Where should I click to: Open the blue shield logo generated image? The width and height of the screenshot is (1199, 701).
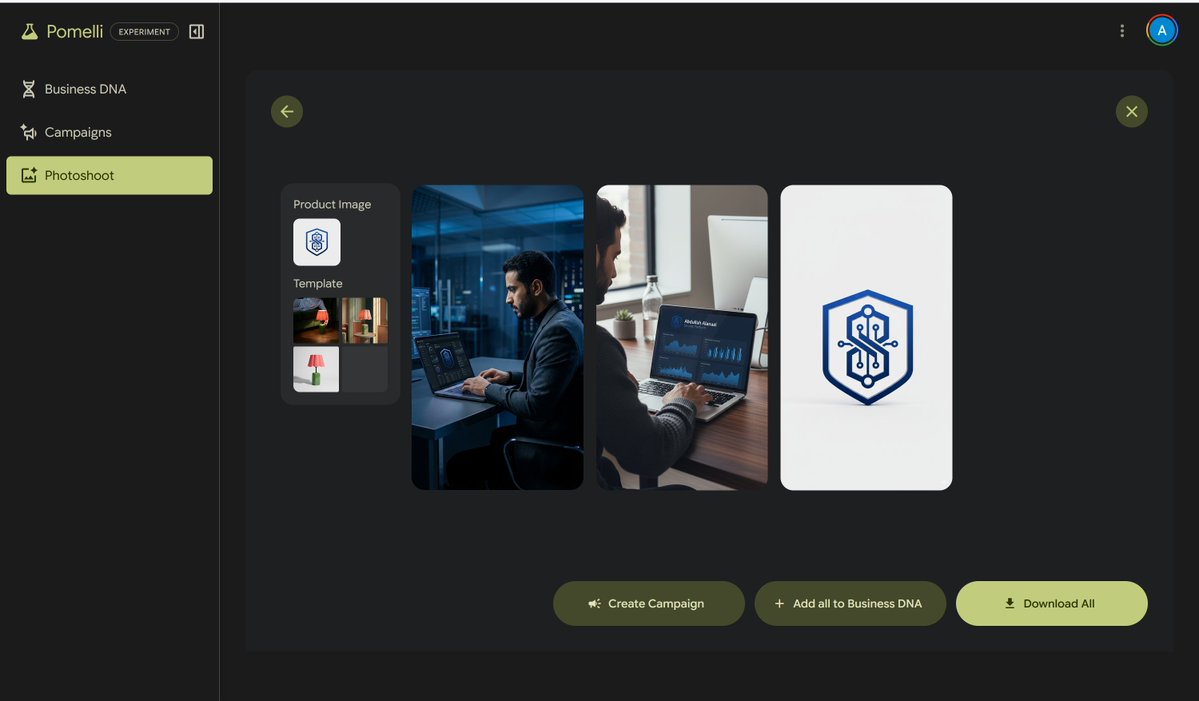point(866,337)
